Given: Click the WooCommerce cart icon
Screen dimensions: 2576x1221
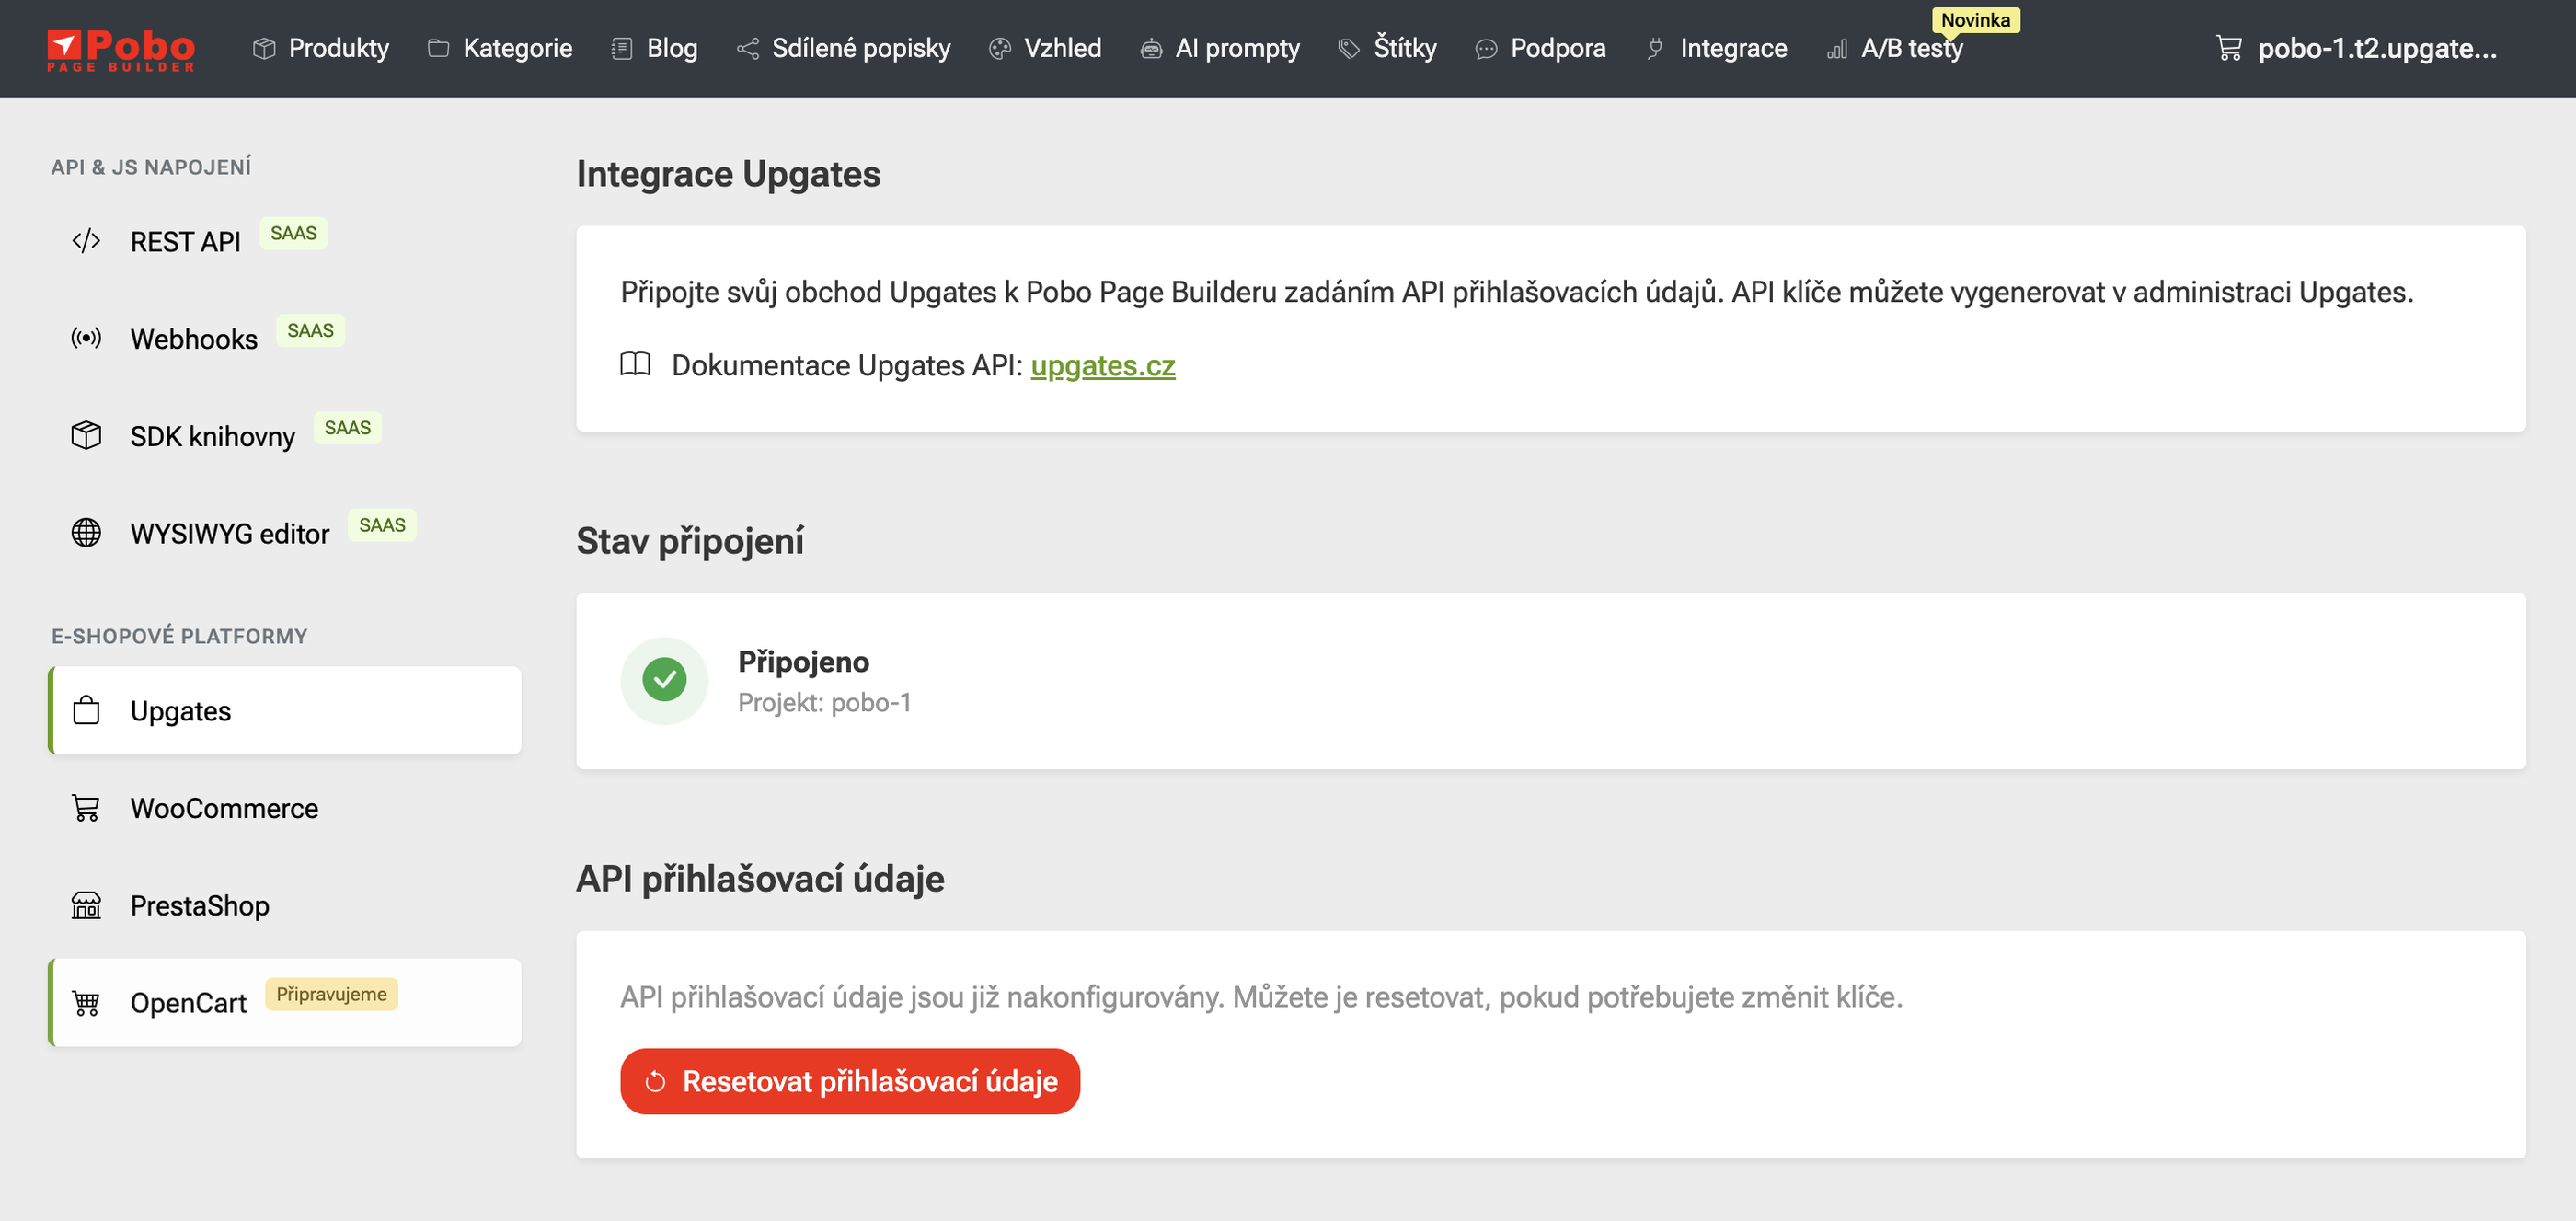Looking at the screenshot, I should [86, 808].
